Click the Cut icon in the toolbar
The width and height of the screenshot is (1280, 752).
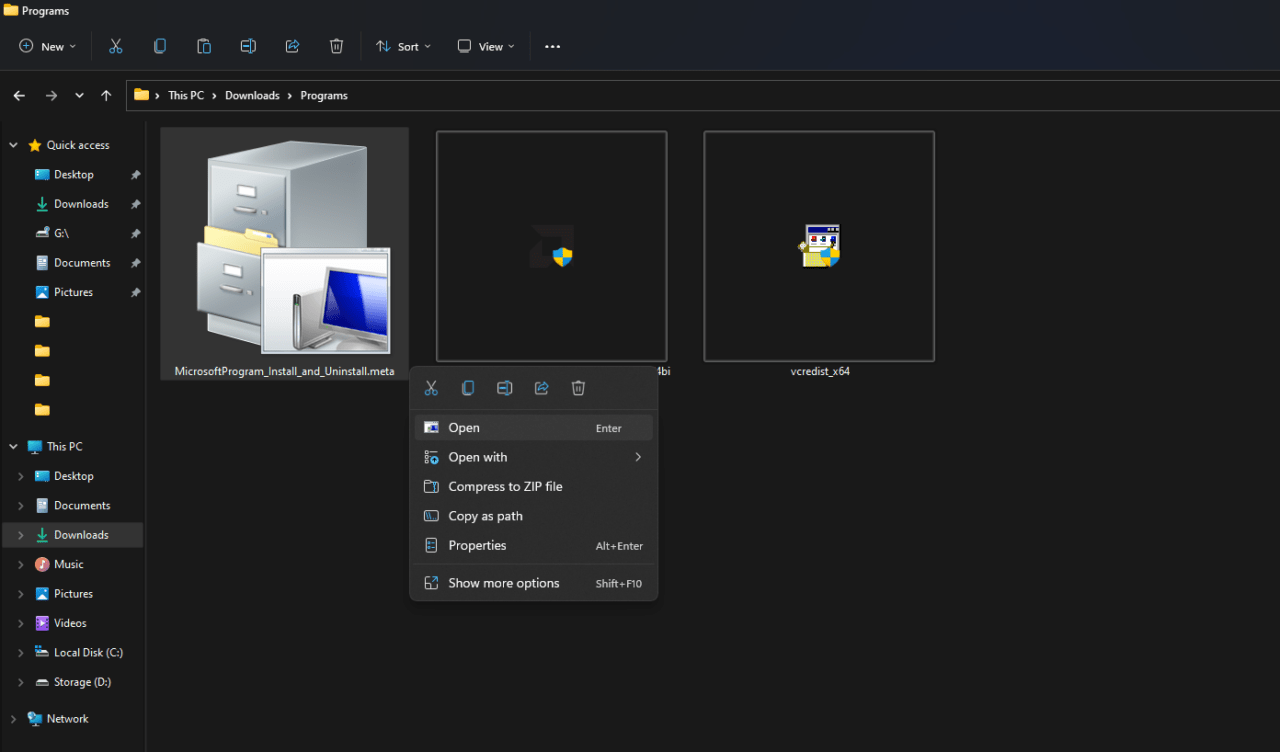[116, 46]
